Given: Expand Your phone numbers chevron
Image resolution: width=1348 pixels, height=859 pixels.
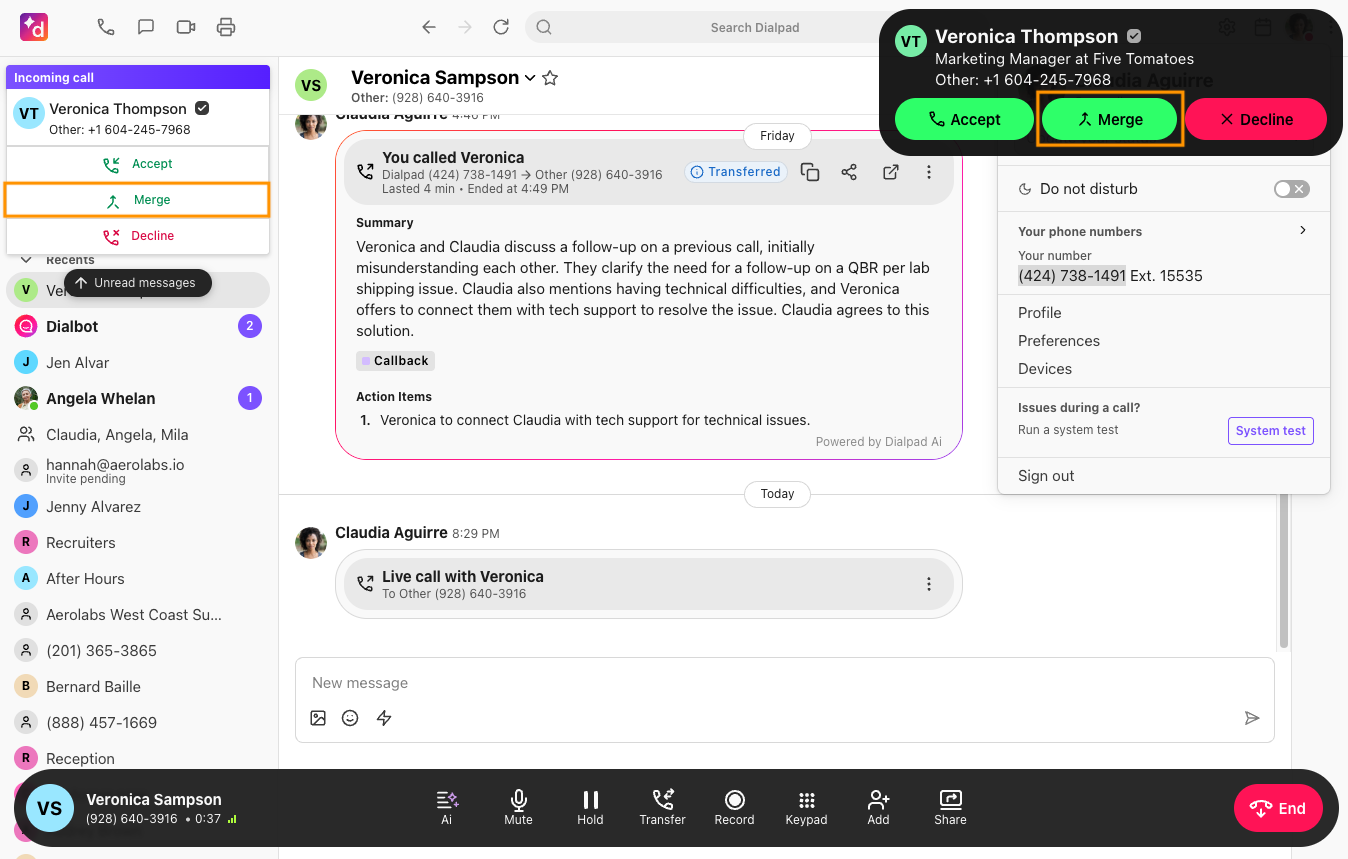Looking at the screenshot, I should [1303, 230].
